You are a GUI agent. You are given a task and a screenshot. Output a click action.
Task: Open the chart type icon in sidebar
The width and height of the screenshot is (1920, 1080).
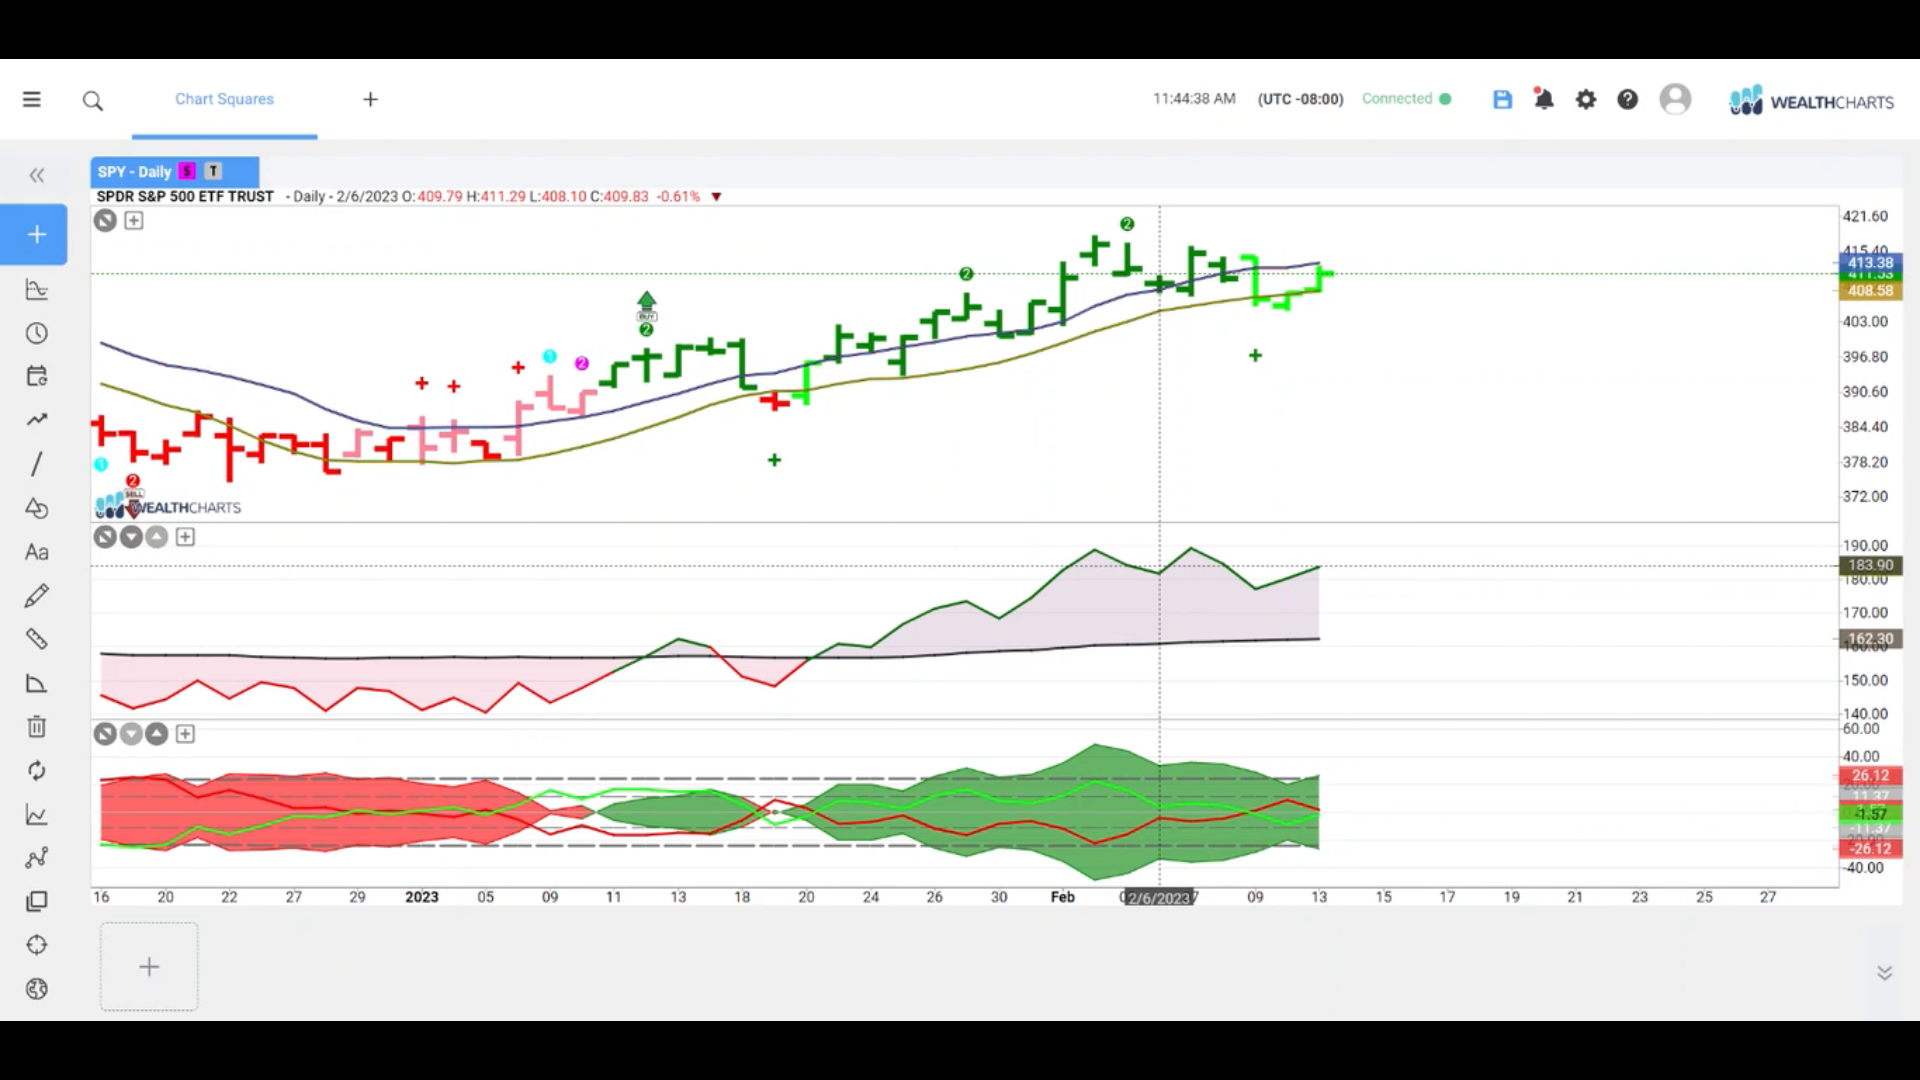click(x=37, y=290)
